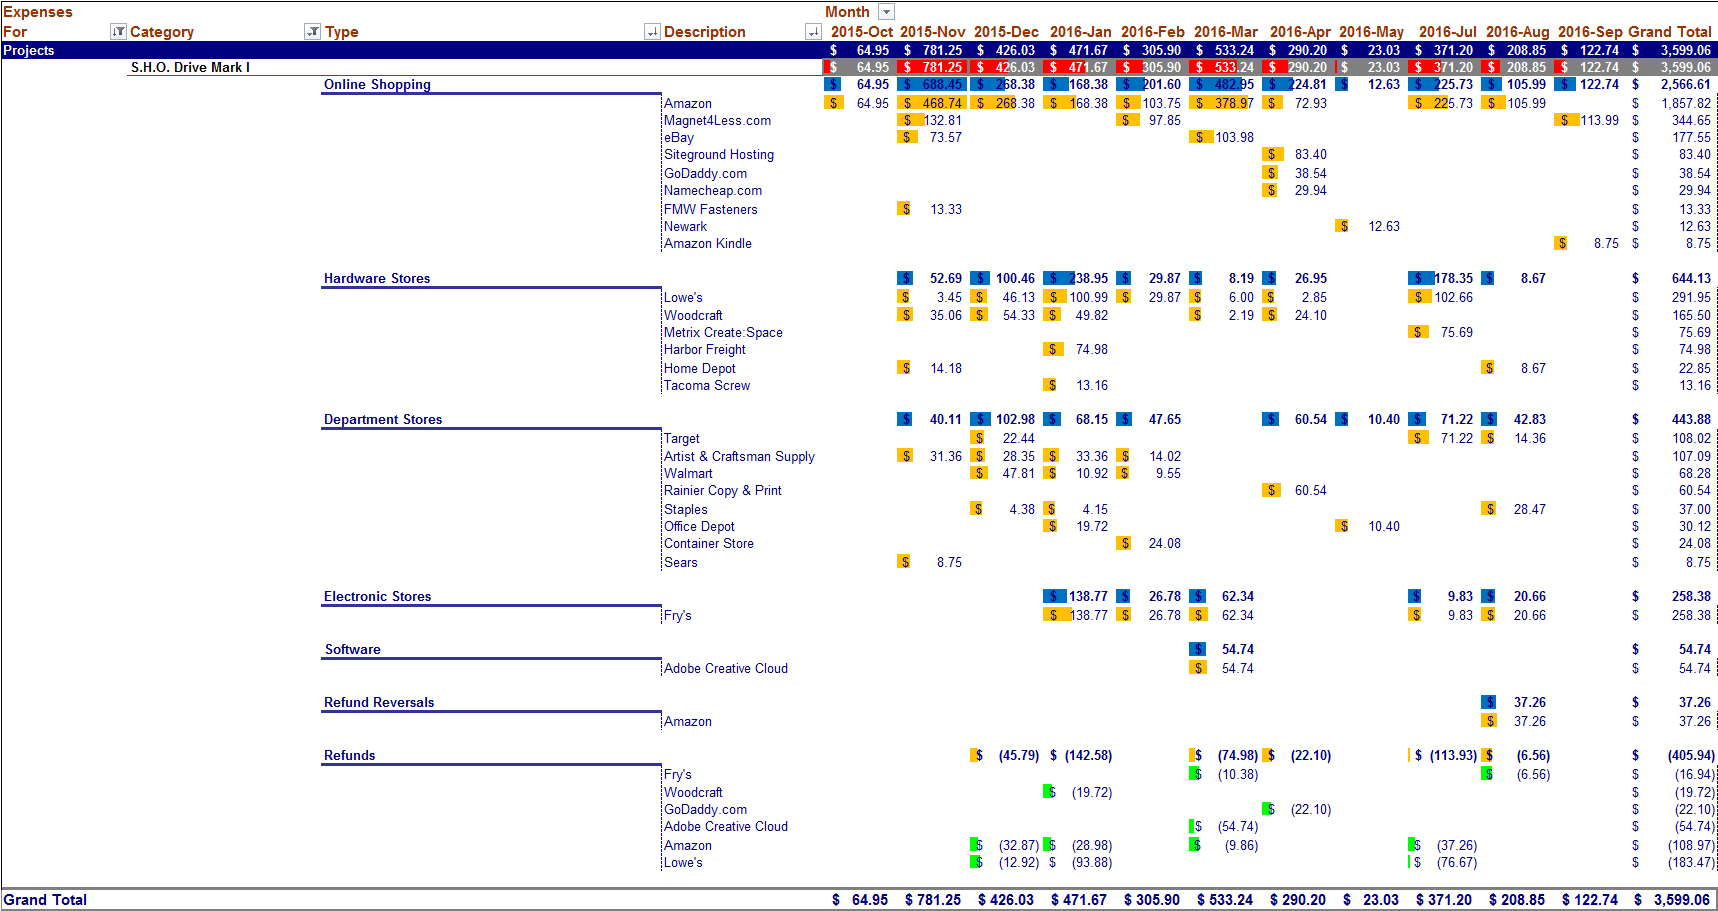Viewport: 1718px width, 911px height.
Task: Click the 2016-Jul column header
Action: 1448,32
